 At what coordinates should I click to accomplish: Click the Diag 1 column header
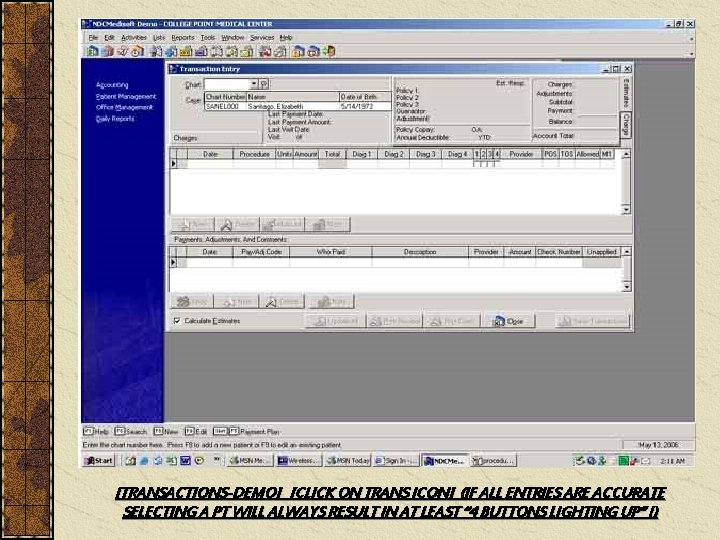point(361,154)
